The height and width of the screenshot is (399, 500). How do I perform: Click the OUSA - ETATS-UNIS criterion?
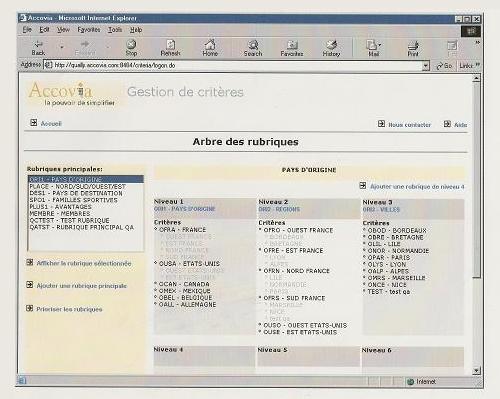tap(189, 263)
